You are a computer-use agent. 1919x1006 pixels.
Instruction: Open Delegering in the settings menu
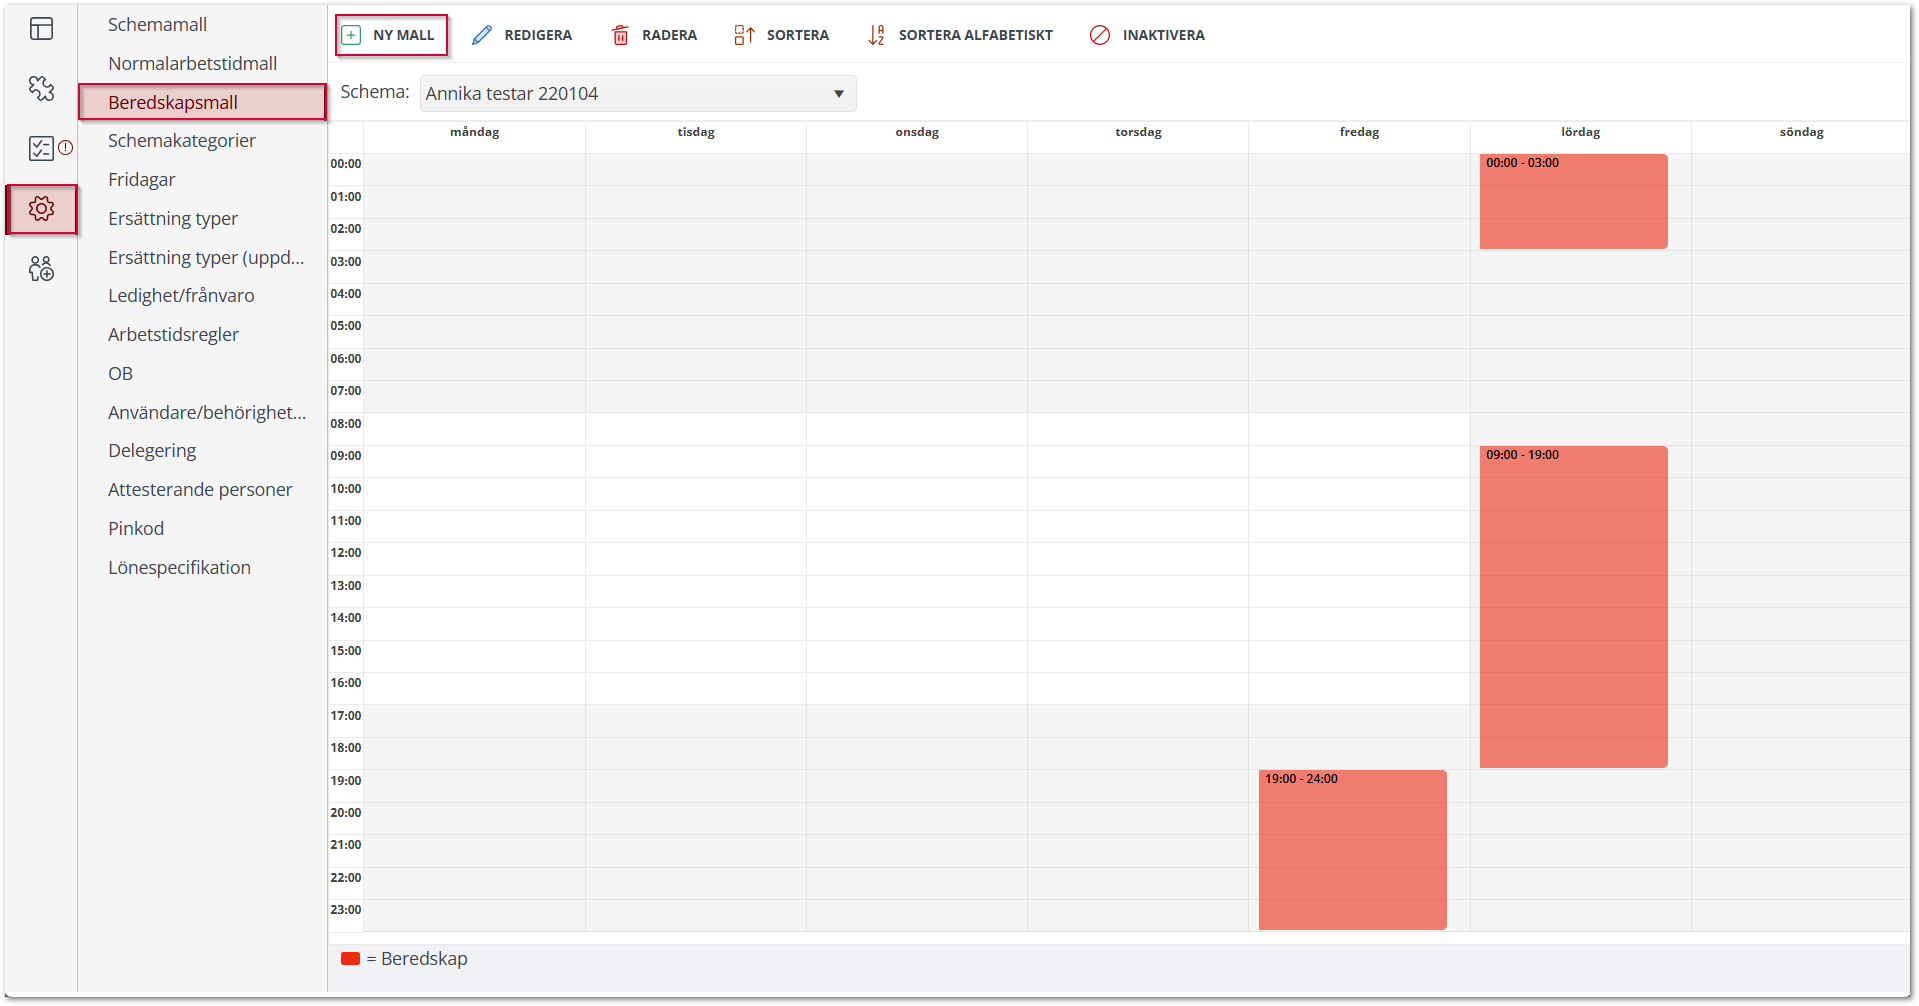click(x=152, y=451)
